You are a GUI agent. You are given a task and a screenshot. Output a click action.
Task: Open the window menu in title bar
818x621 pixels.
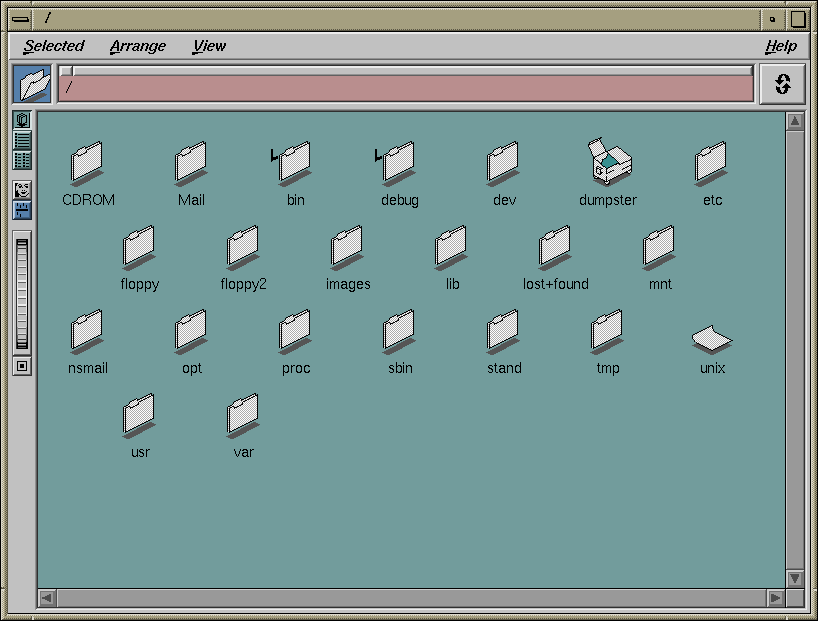coord(20,19)
